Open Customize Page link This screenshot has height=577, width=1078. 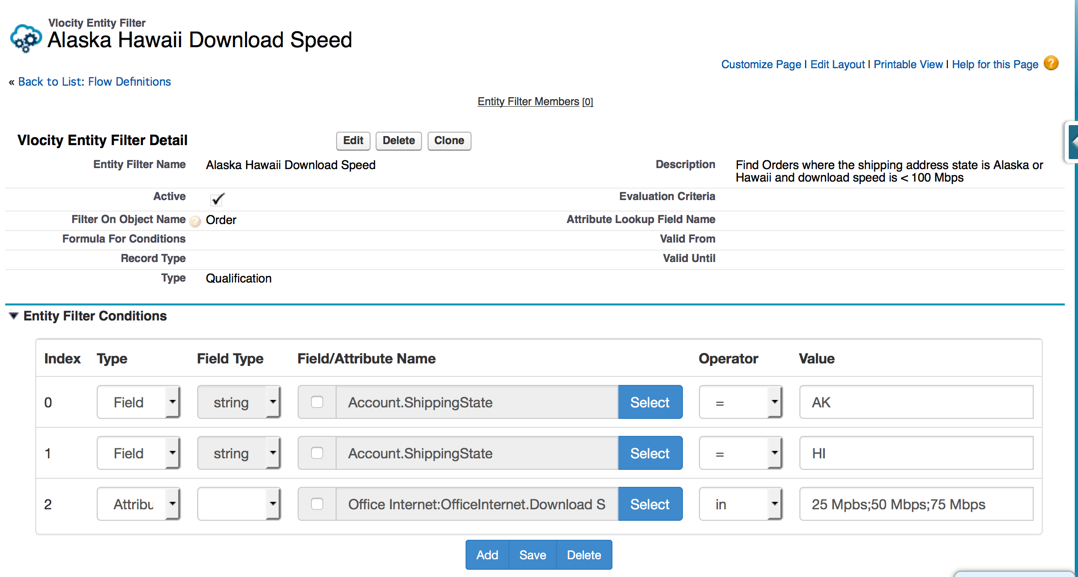(x=761, y=64)
